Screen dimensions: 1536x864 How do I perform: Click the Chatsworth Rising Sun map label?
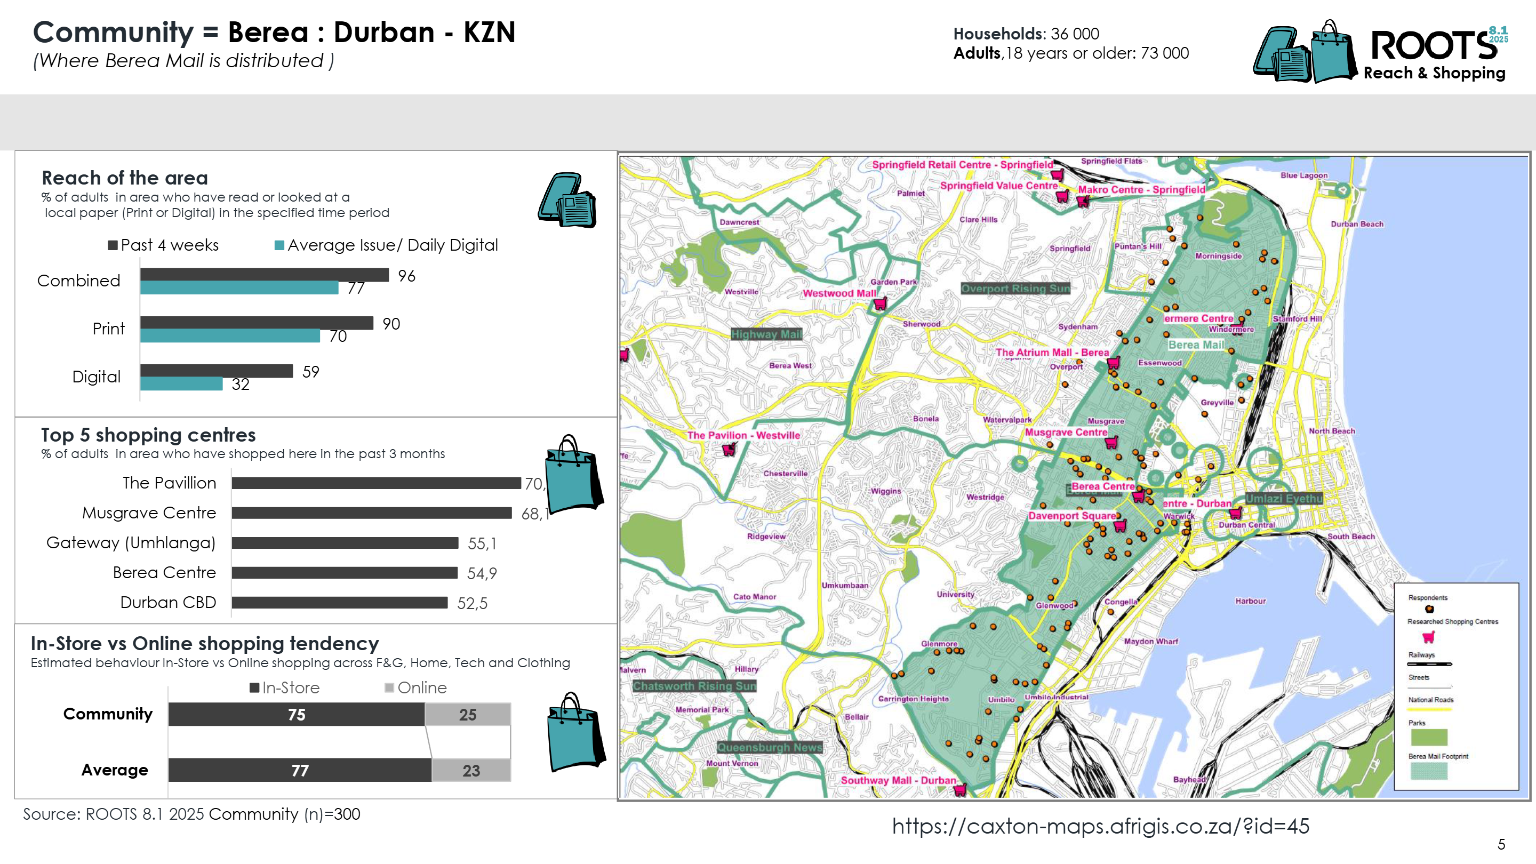(x=694, y=686)
